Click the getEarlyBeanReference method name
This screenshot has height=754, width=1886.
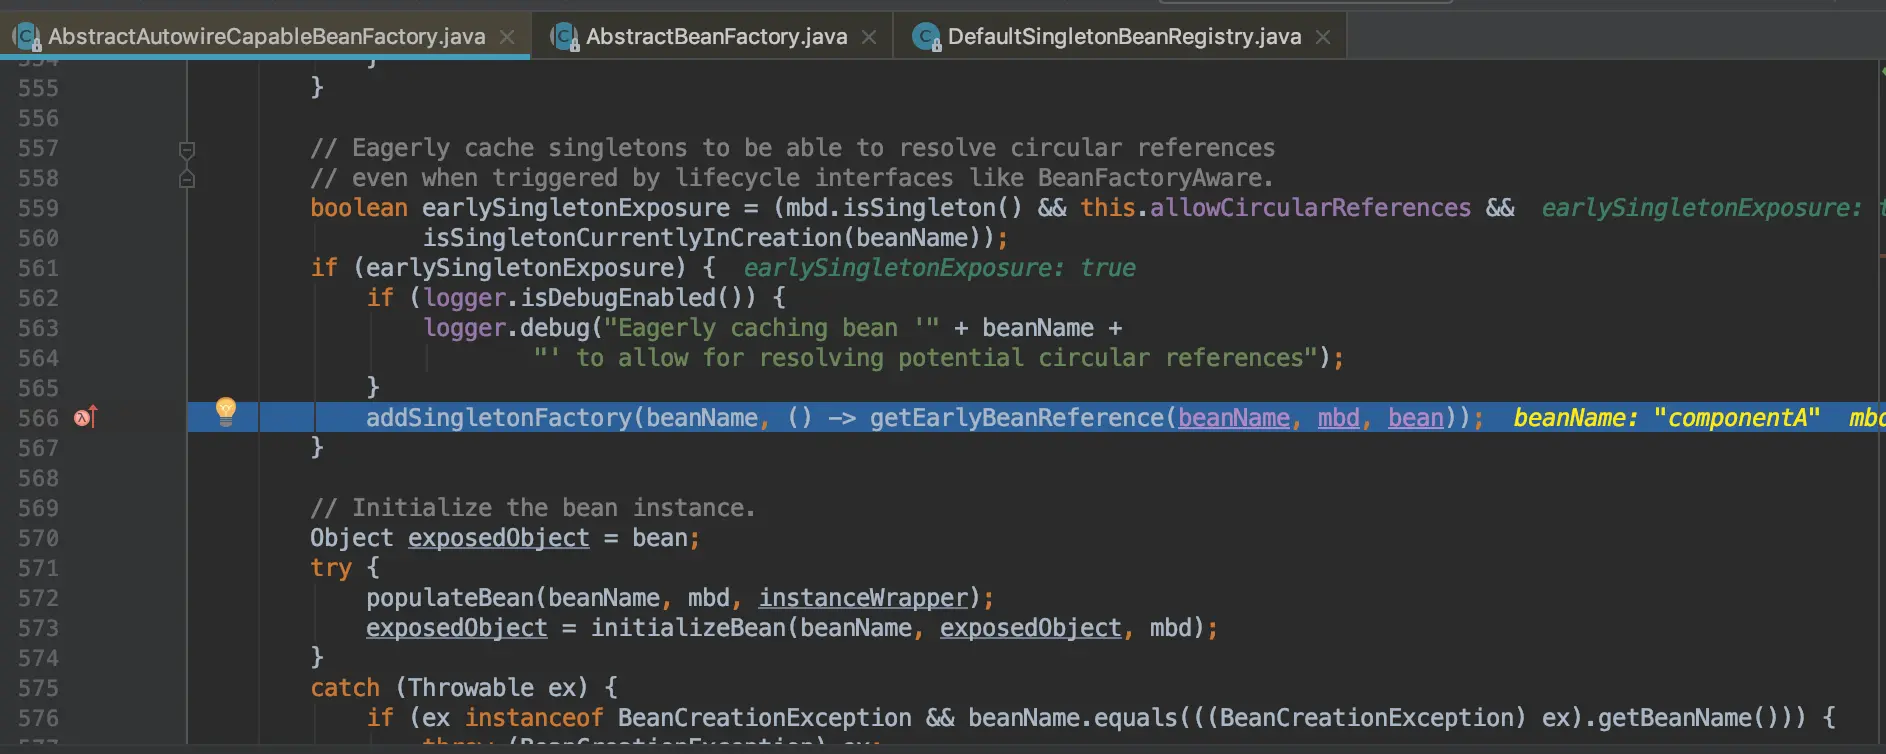(1017, 418)
